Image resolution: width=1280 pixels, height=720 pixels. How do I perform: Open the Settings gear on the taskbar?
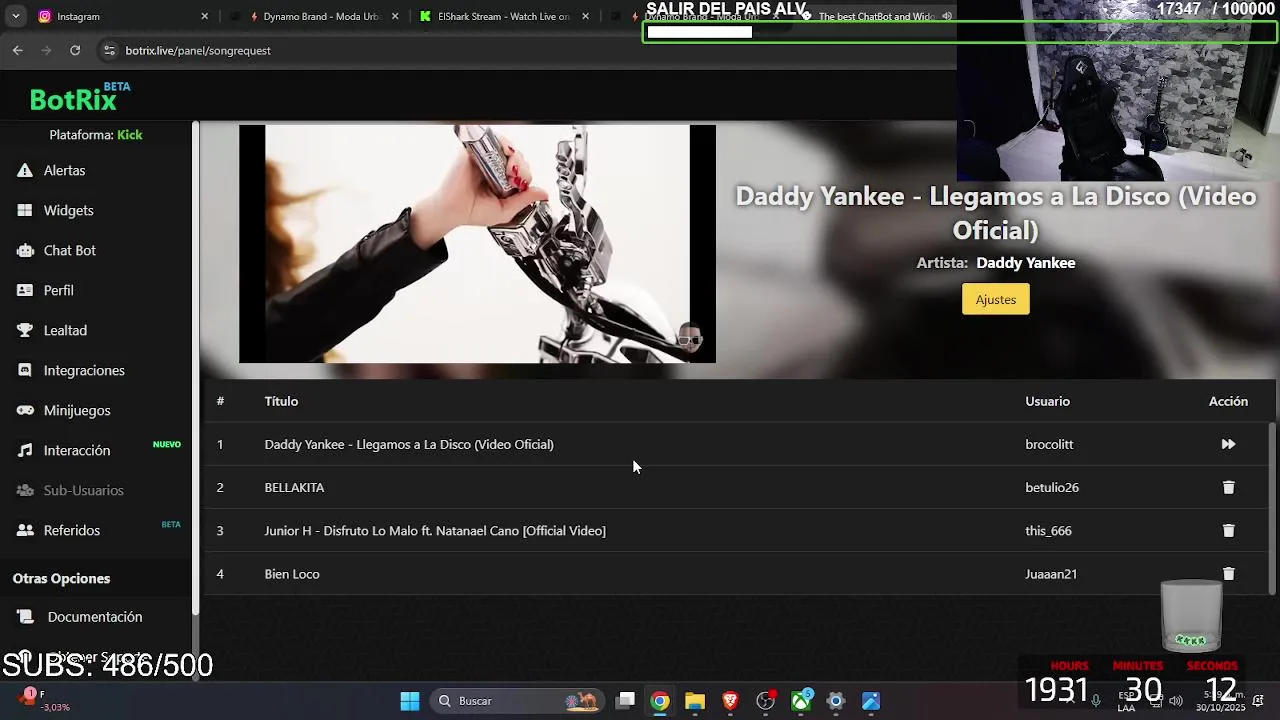(836, 701)
